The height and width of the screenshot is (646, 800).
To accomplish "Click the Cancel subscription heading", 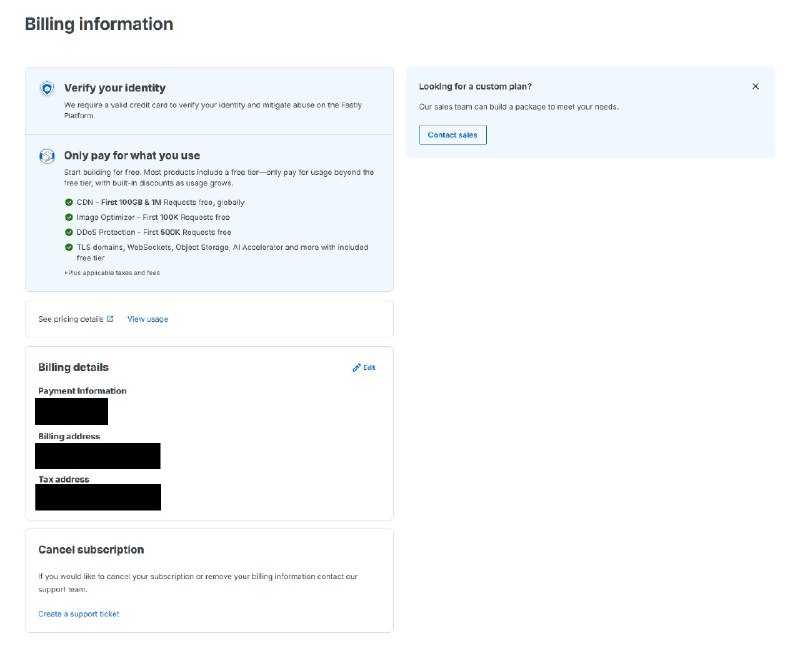I will point(91,550).
